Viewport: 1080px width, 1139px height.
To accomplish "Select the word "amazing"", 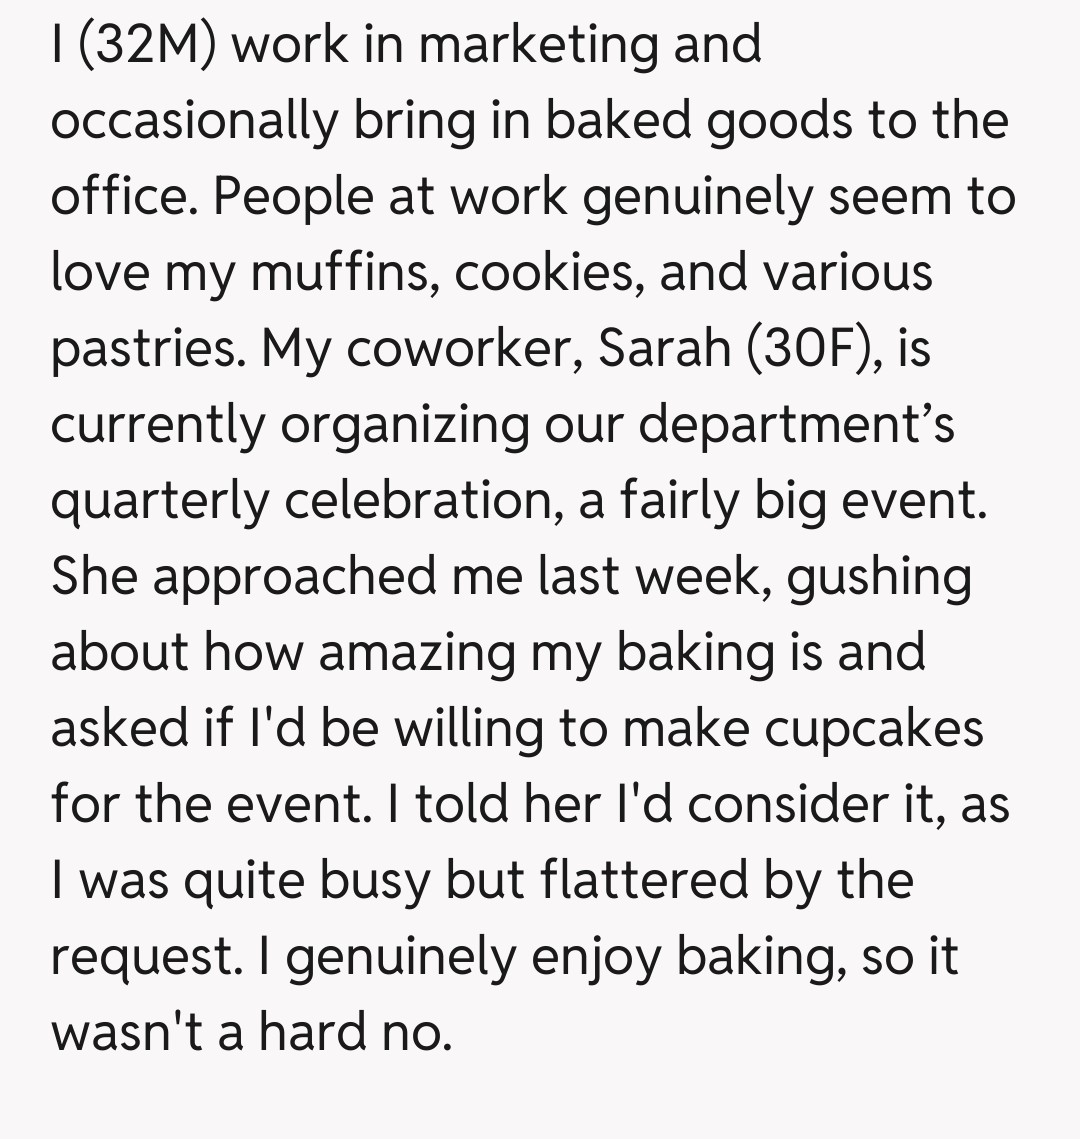I will [416, 653].
